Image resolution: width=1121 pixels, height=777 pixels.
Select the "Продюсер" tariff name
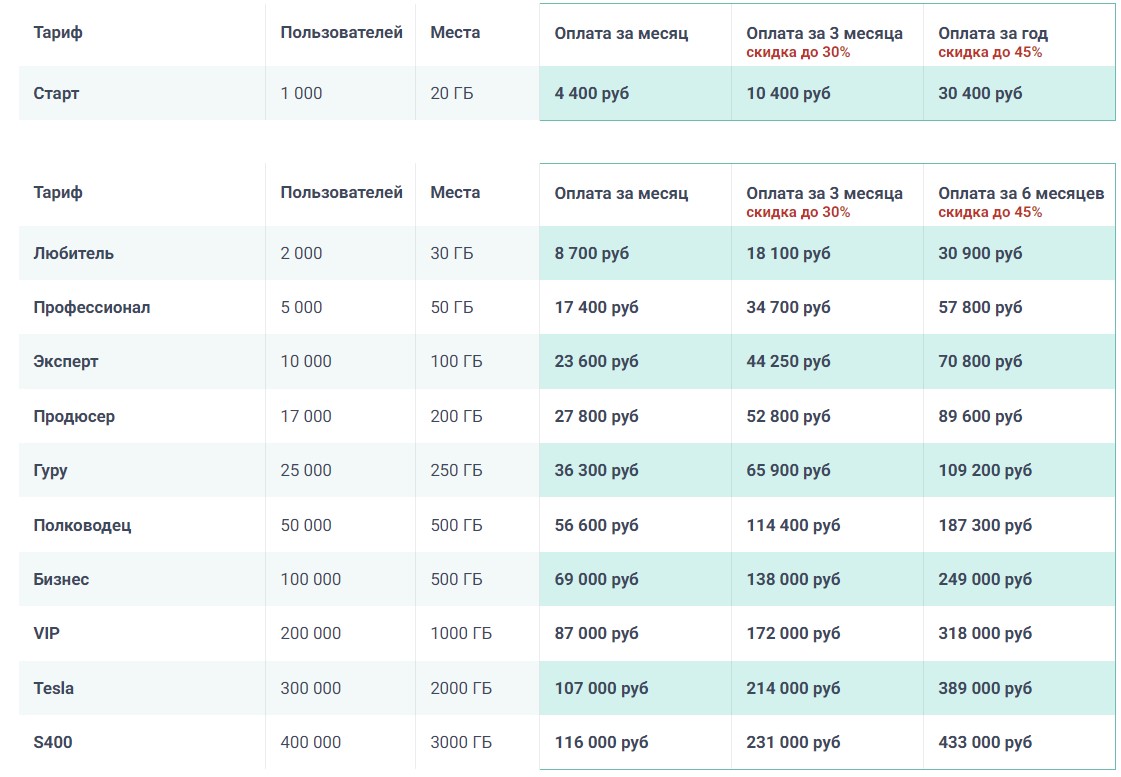(x=73, y=416)
